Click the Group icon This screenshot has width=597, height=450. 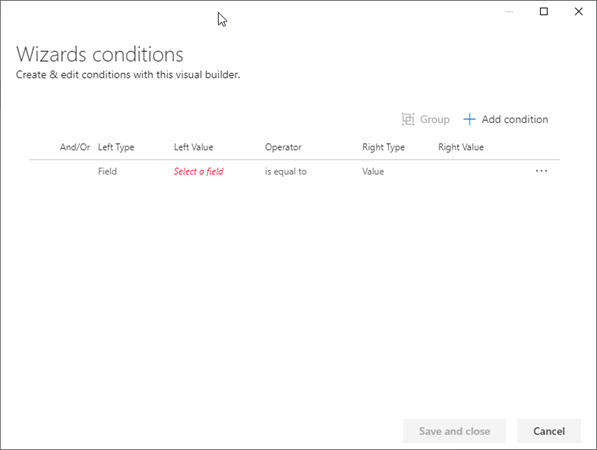click(x=408, y=119)
